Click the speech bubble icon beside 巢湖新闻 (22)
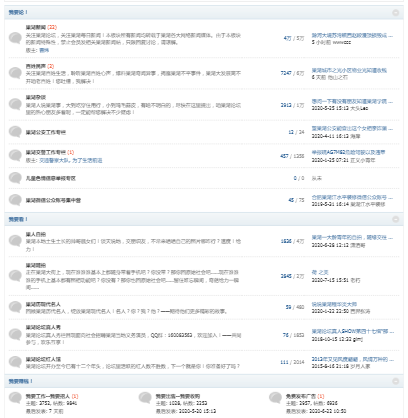This screenshot has width=408, height=418. tap(15, 38)
